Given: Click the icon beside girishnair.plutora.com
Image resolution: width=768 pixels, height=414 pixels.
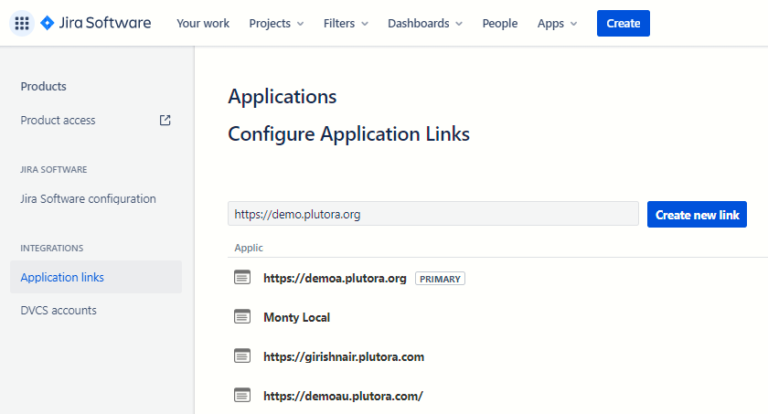Looking at the screenshot, I should (242, 356).
